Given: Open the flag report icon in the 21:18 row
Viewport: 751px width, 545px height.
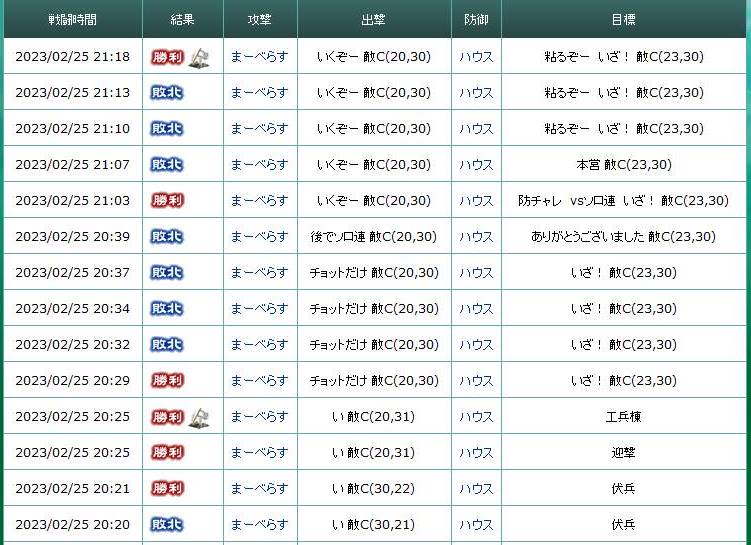Looking at the screenshot, I should click(199, 58).
